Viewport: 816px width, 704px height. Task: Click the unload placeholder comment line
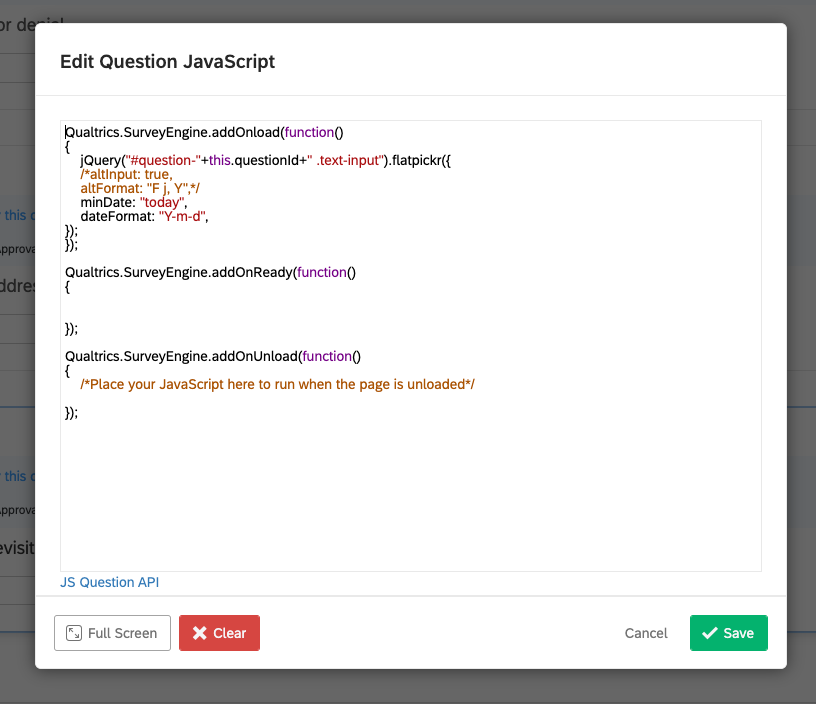pos(277,385)
